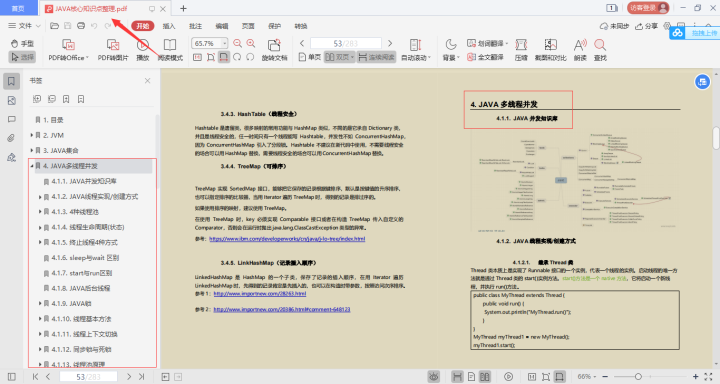Open file with the folder icon
The width and height of the screenshot is (720, 384).
(54, 26)
